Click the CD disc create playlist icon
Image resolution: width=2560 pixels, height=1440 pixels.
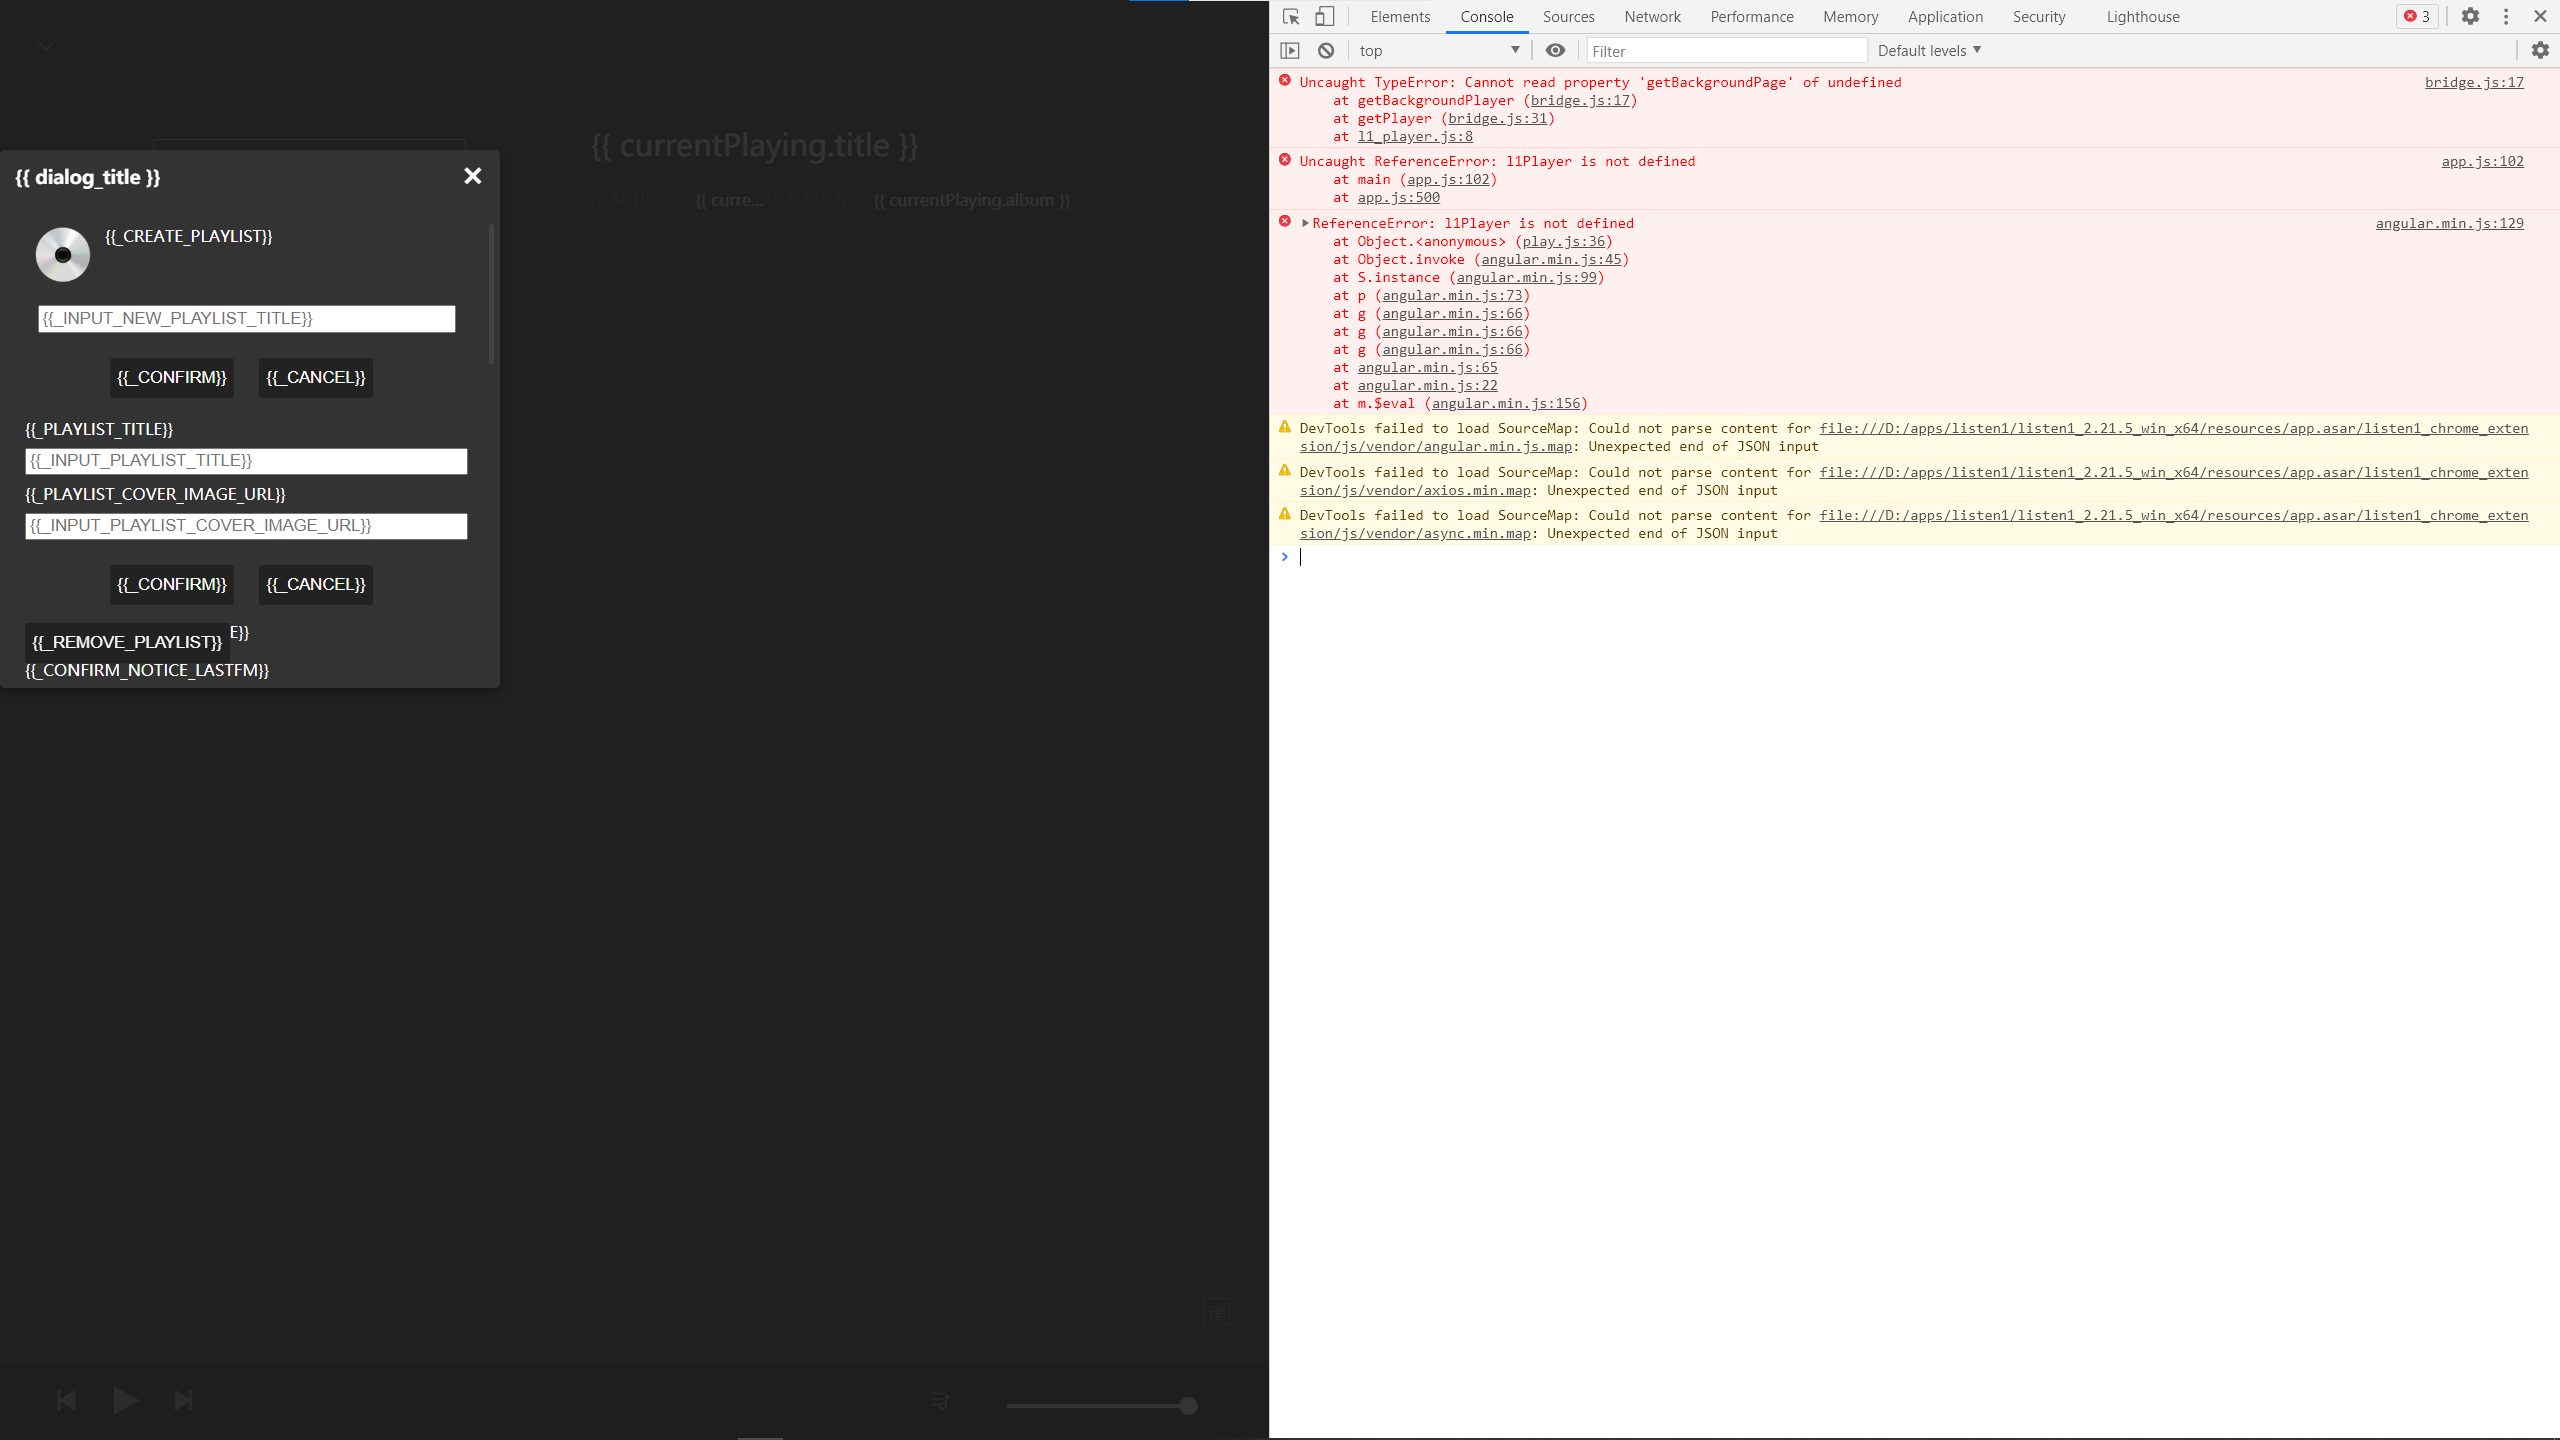tap(63, 254)
